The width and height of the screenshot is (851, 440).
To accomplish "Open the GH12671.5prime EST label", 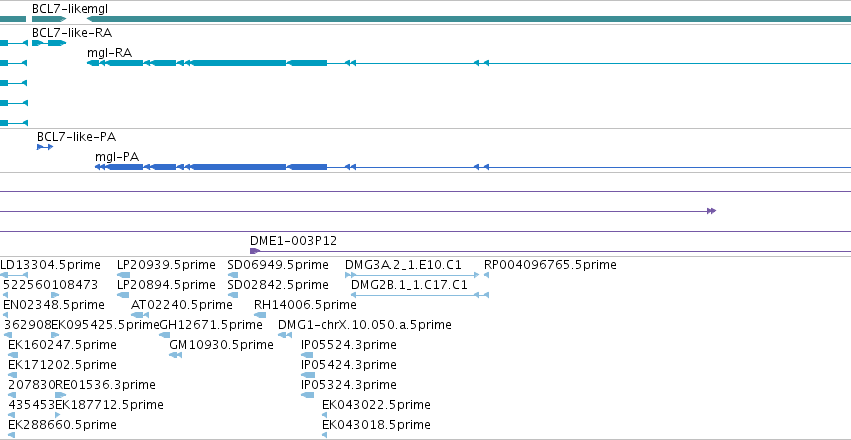I will pyautogui.click(x=211, y=325).
